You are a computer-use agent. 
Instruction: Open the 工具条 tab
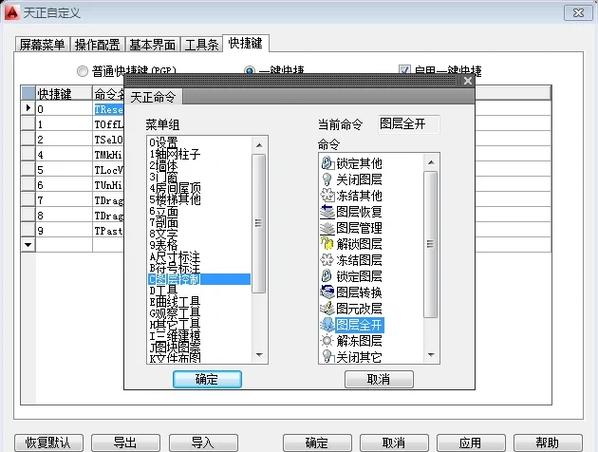click(202, 45)
